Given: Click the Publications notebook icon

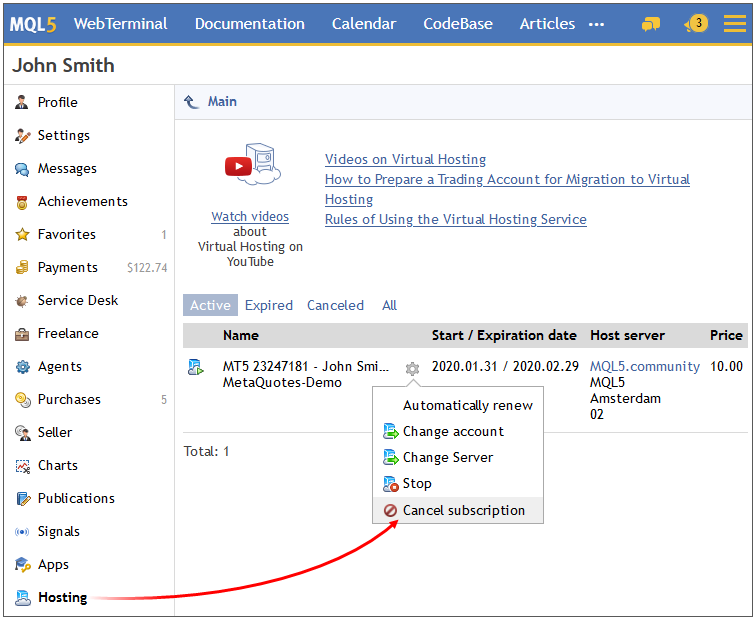Looking at the screenshot, I should pos(23,499).
